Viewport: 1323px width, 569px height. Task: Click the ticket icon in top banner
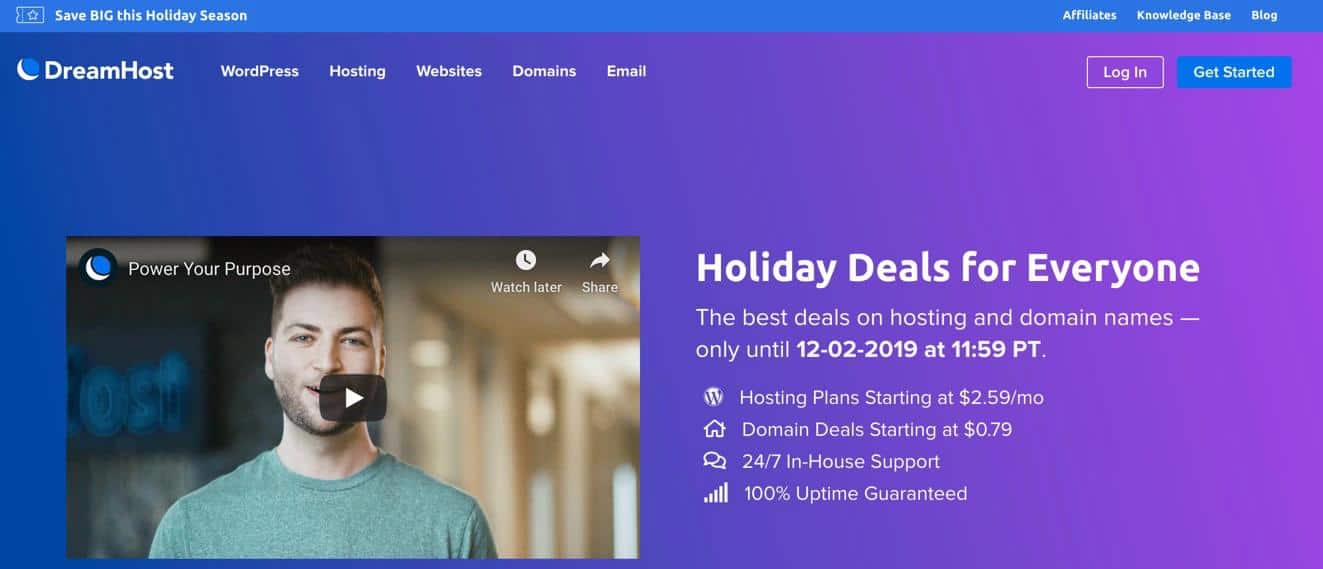(x=30, y=15)
